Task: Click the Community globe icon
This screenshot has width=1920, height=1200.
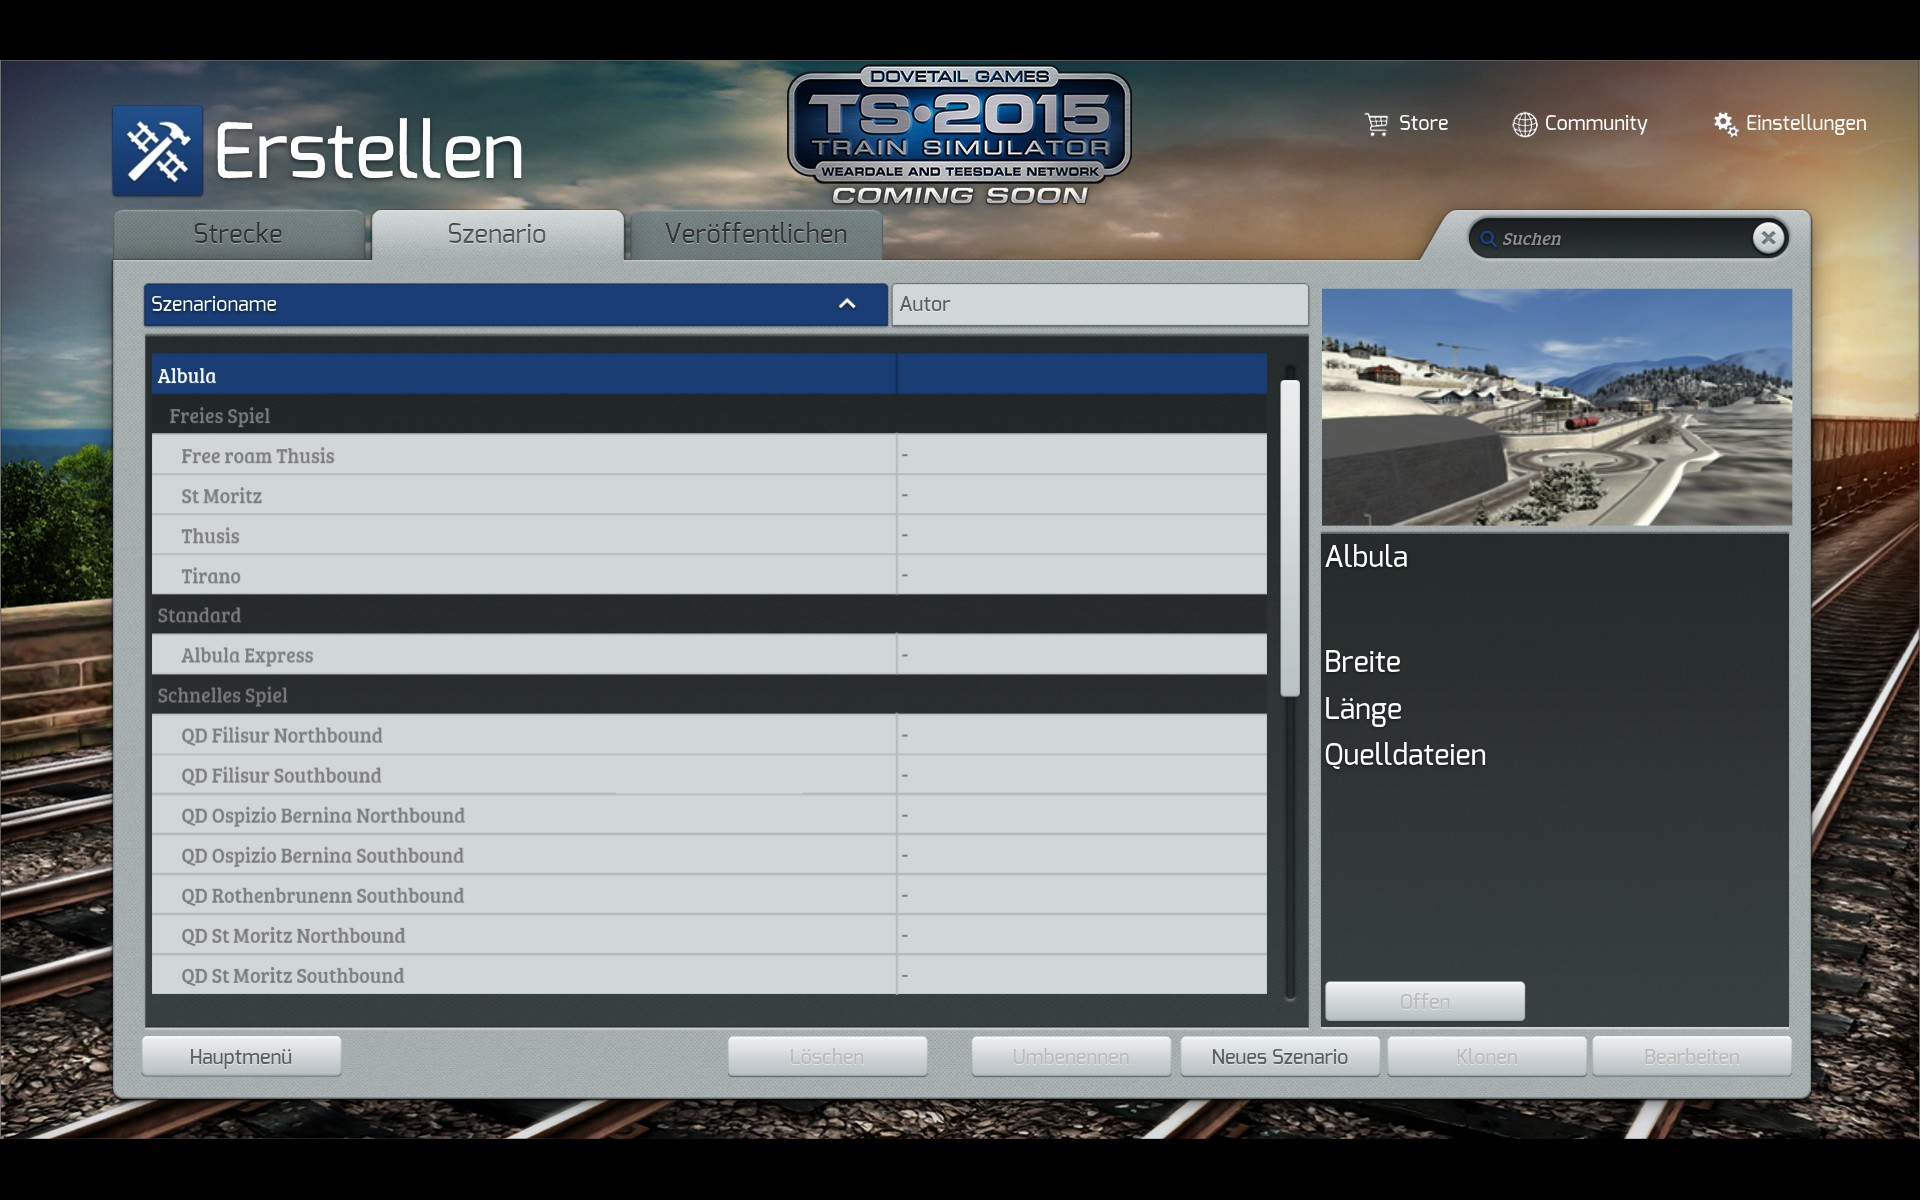Action: pos(1524,124)
